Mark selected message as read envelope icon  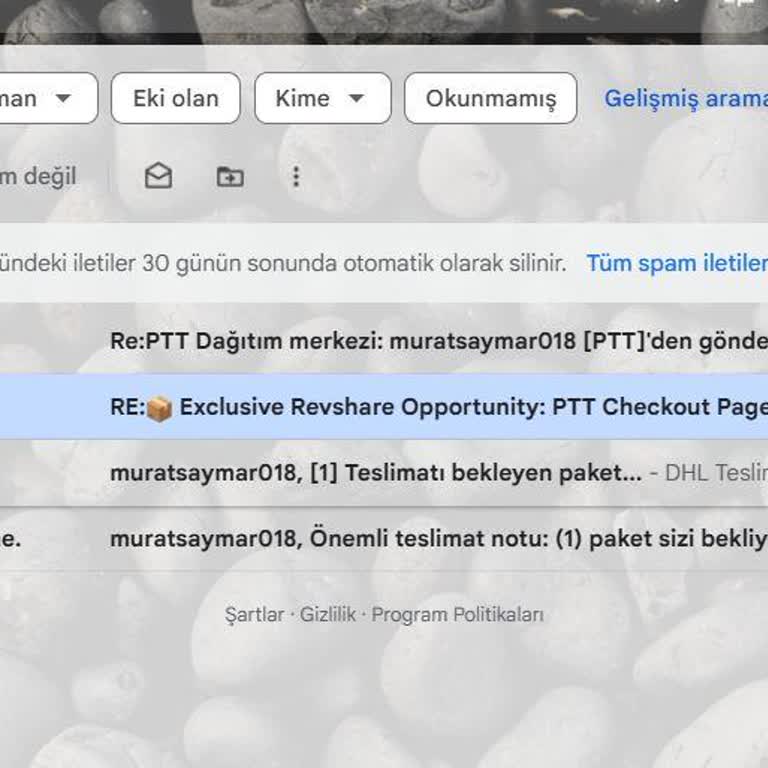[158, 176]
